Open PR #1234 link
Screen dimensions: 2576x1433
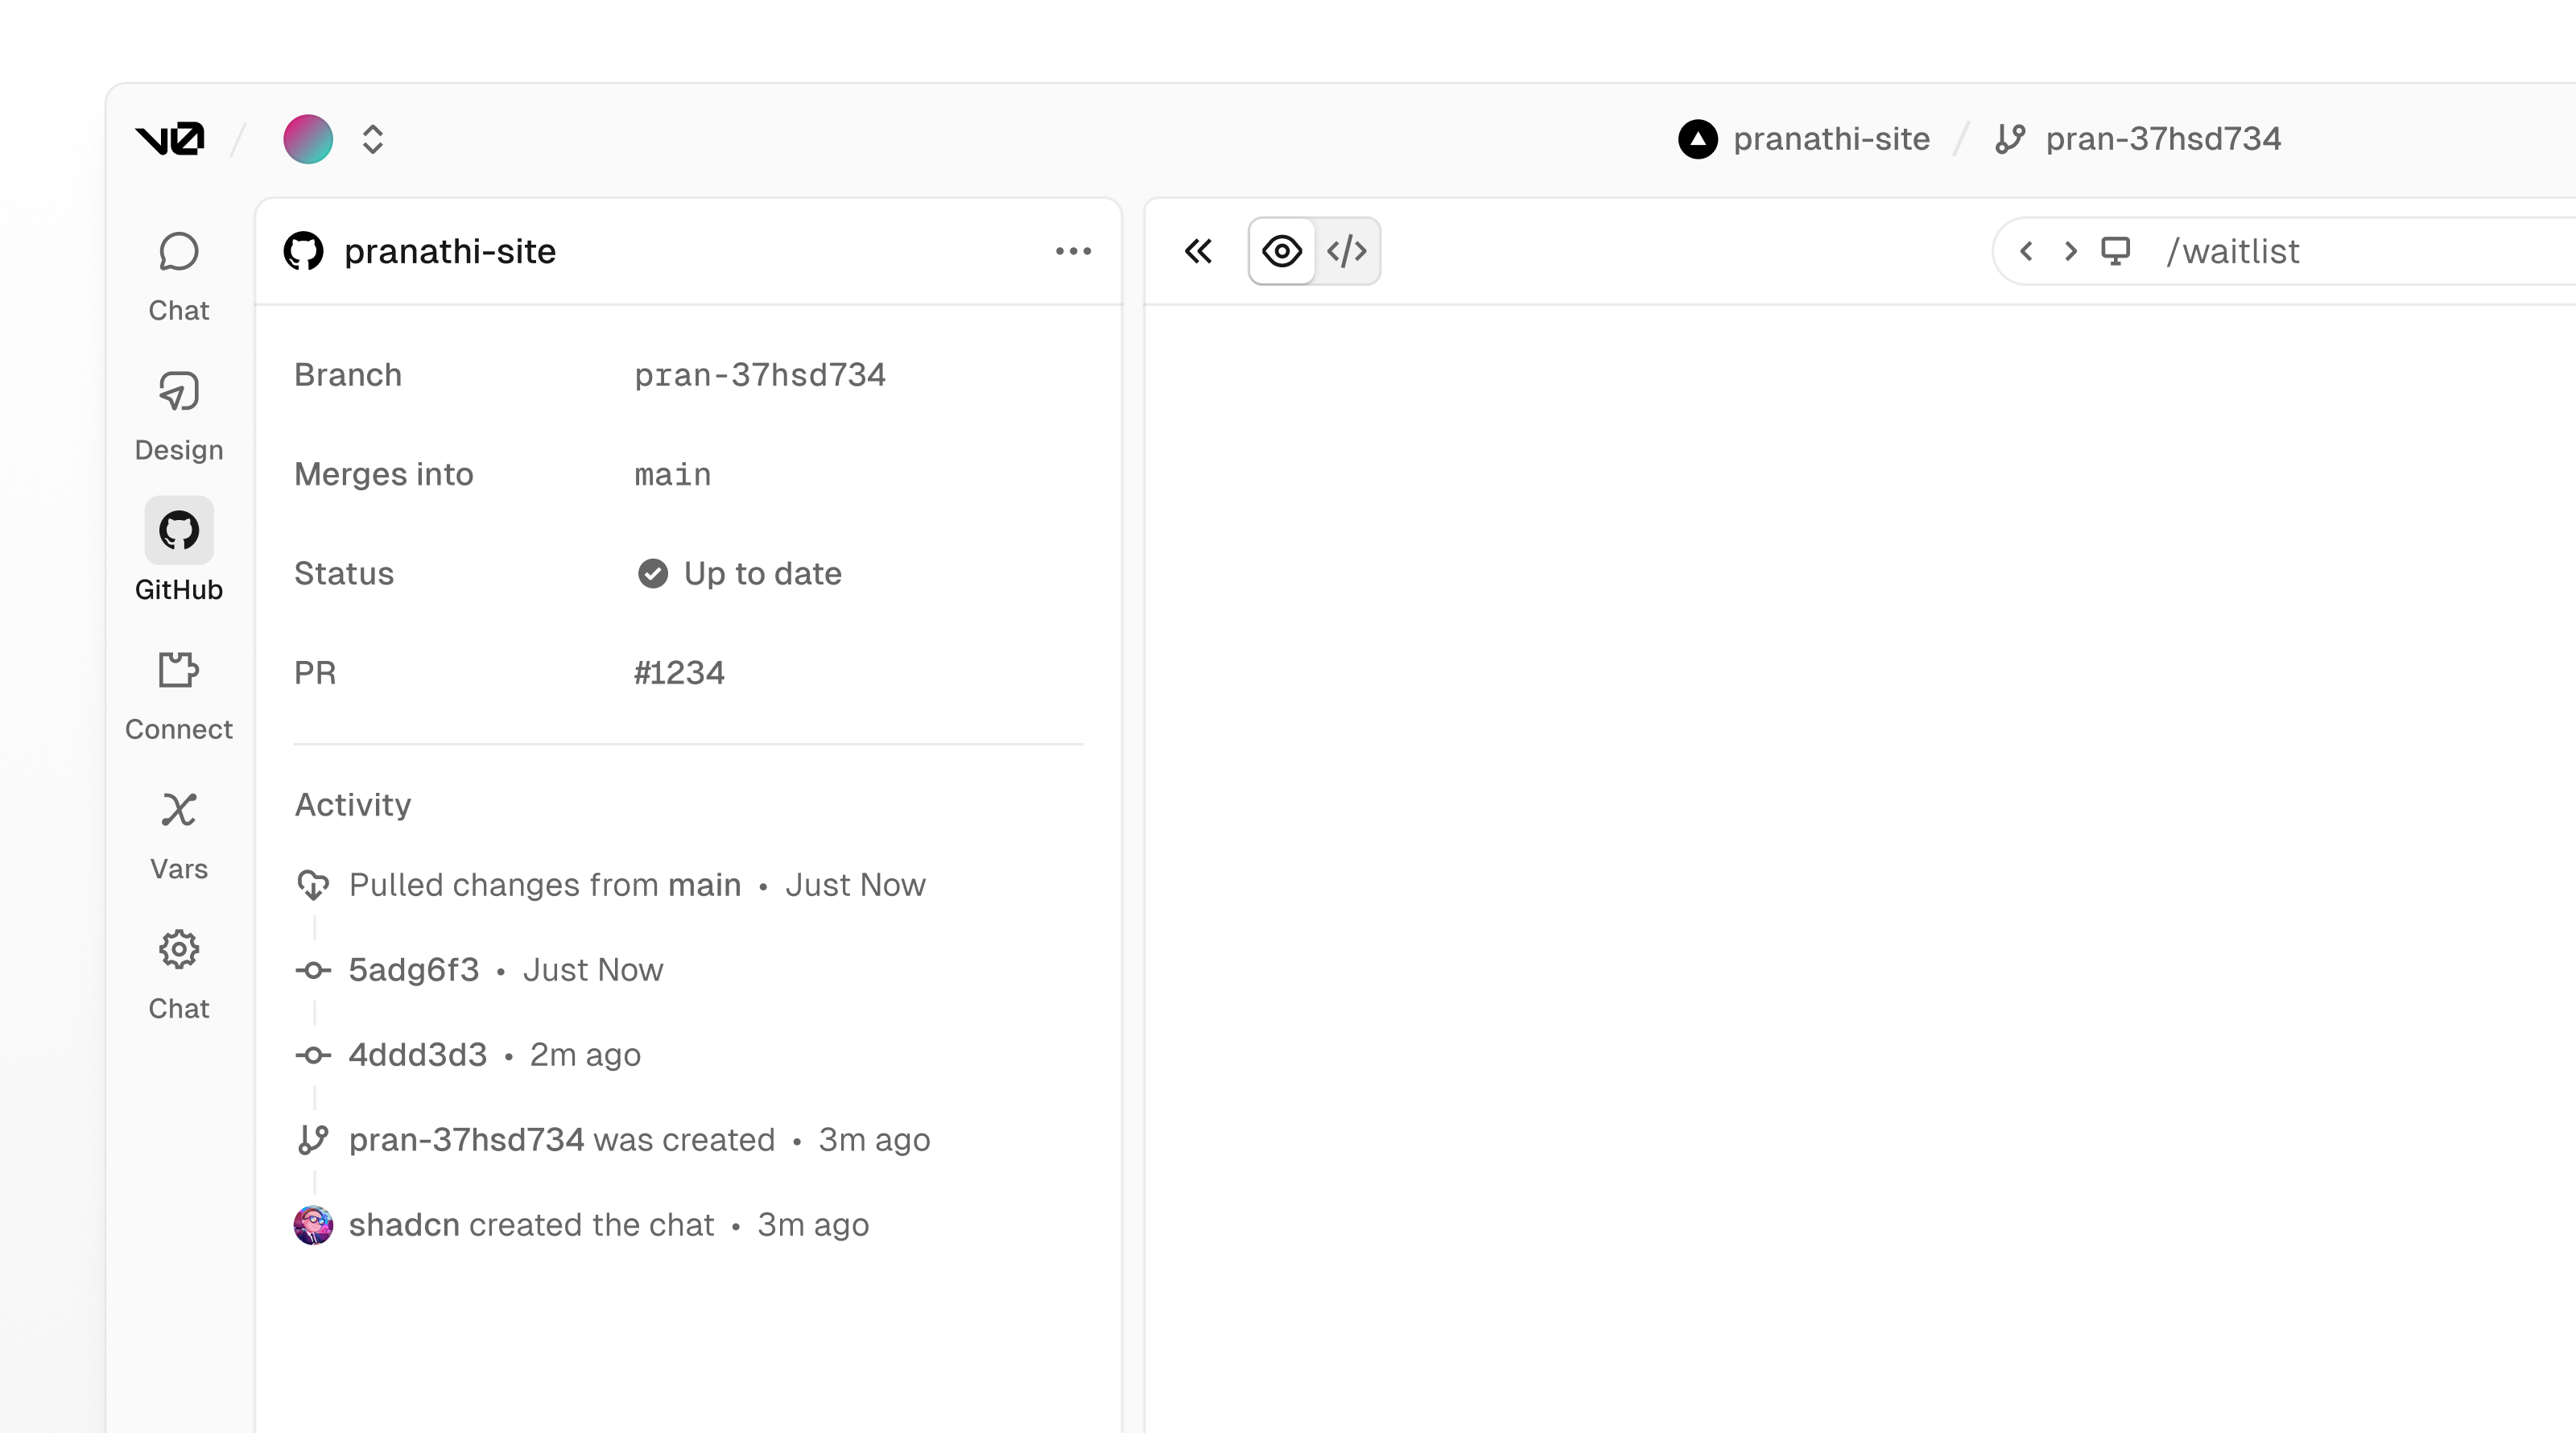(679, 673)
